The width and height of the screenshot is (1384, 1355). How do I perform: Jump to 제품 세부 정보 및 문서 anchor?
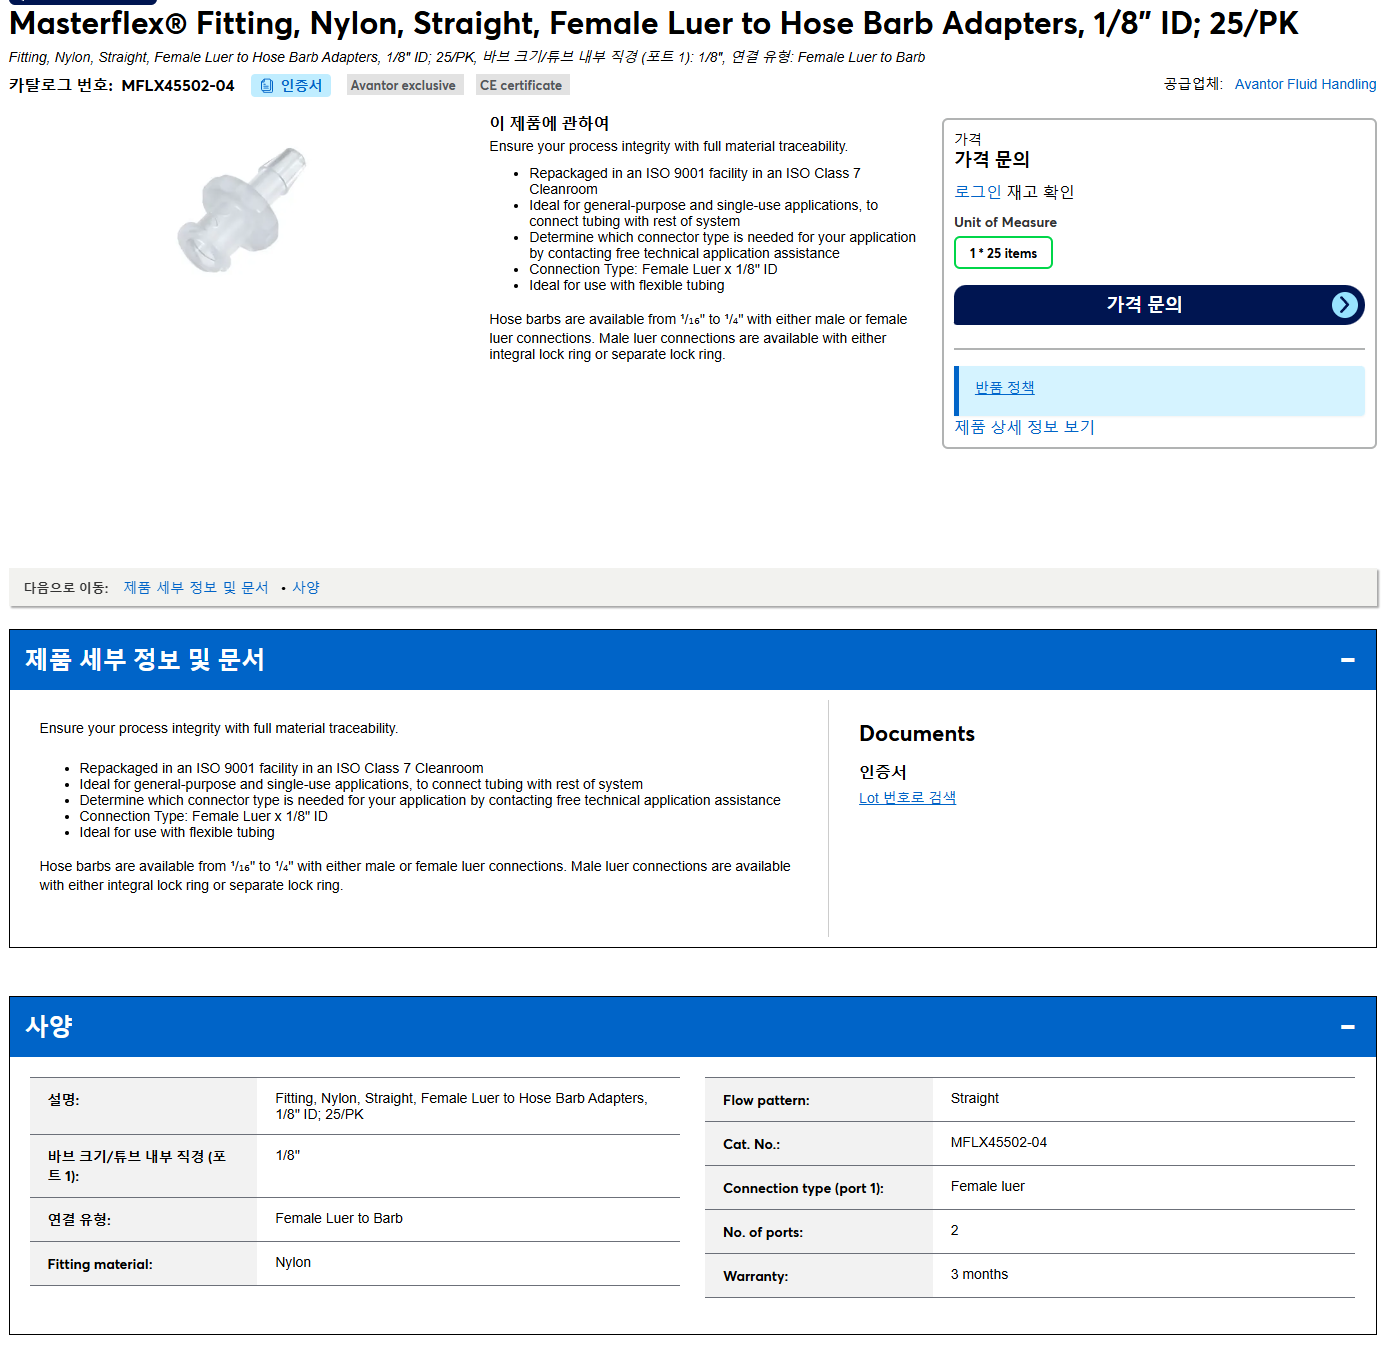click(196, 588)
